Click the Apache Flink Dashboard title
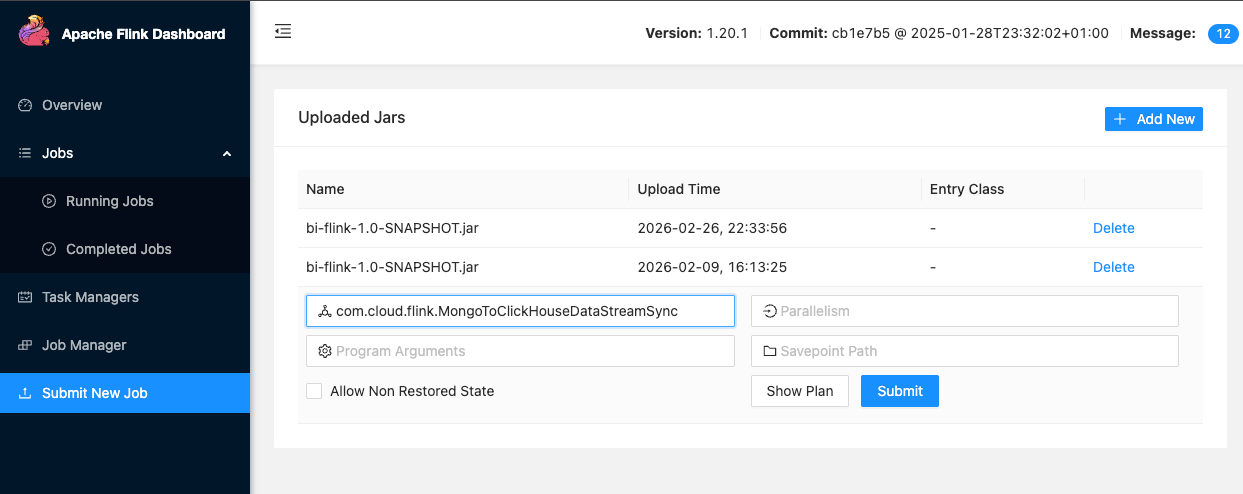Viewport: 1243px width, 494px height. (x=144, y=34)
